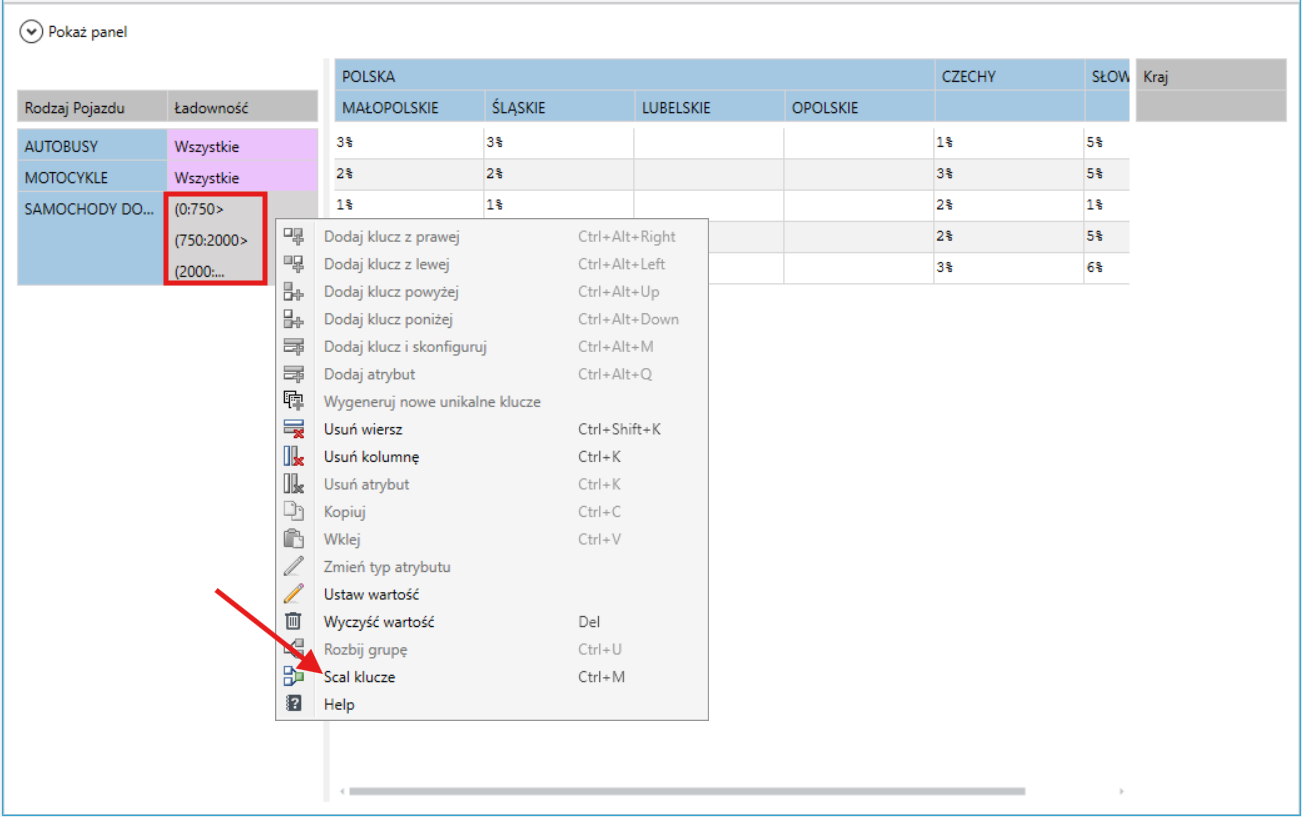Click the generate unique keys icon
The height and width of the screenshot is (817, 1302).
293,402
